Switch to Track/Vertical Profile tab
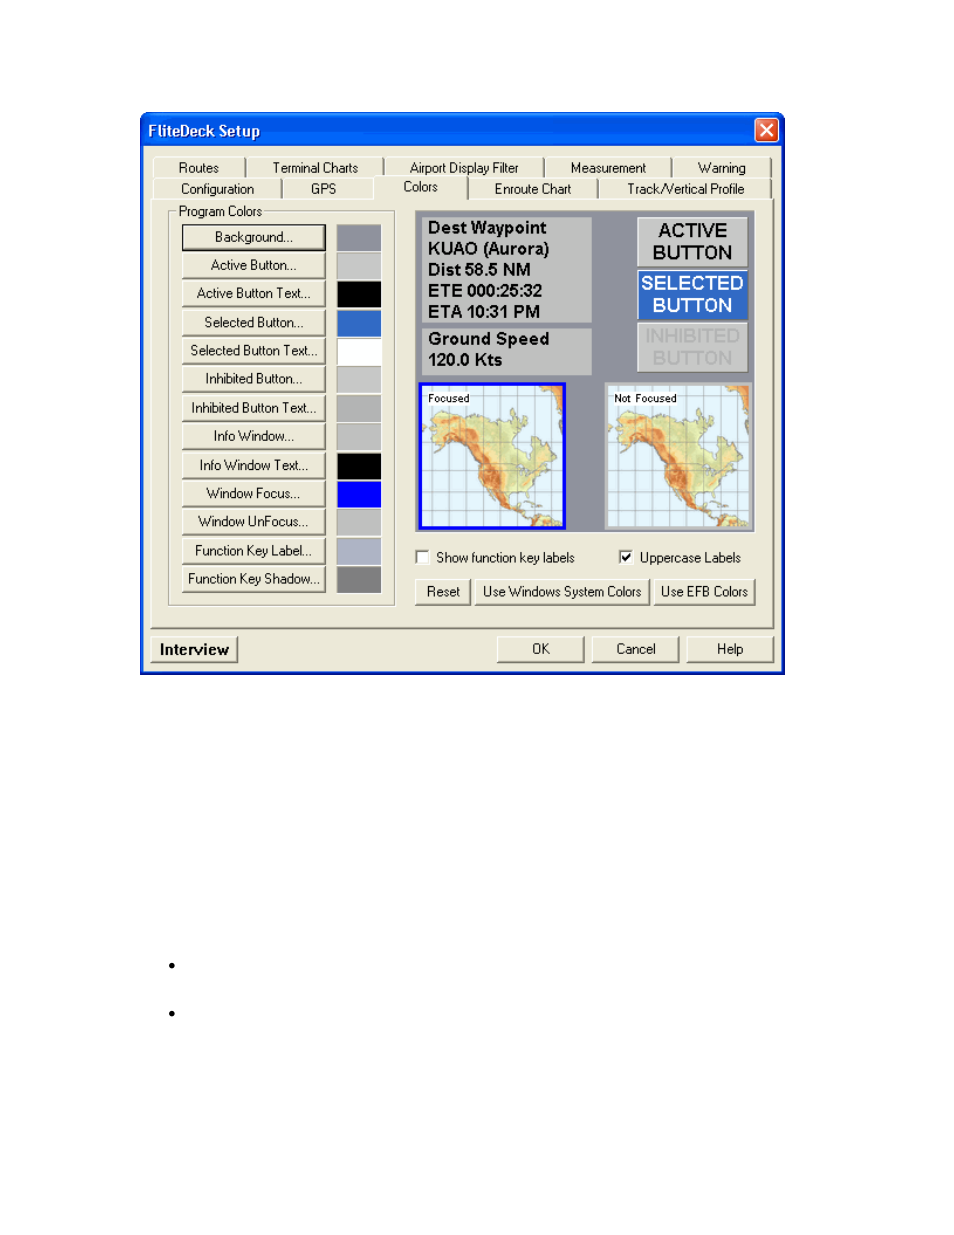 [x=685, y=189]
